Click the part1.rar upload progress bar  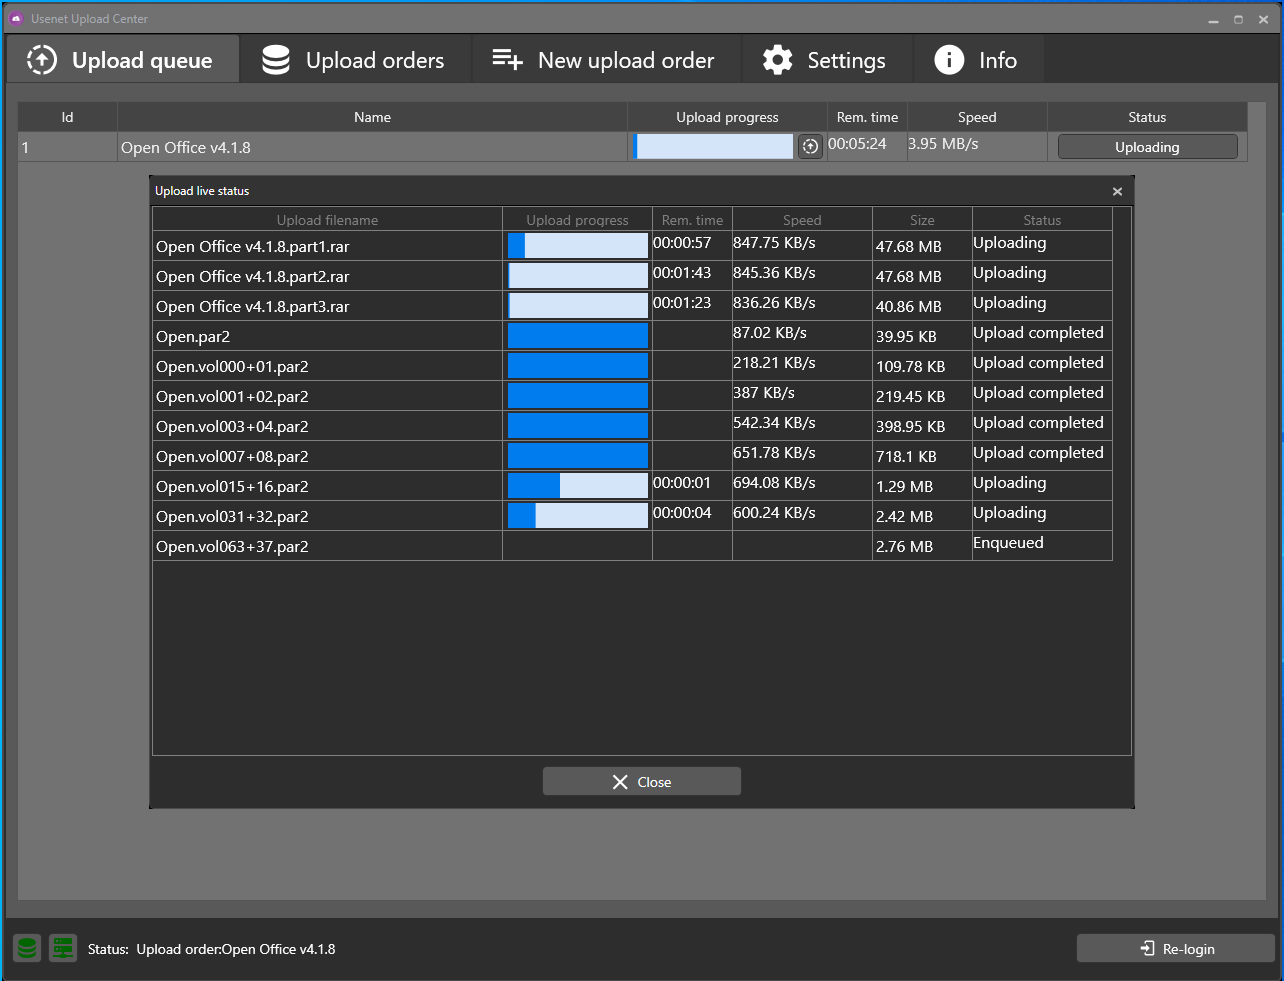577,244
